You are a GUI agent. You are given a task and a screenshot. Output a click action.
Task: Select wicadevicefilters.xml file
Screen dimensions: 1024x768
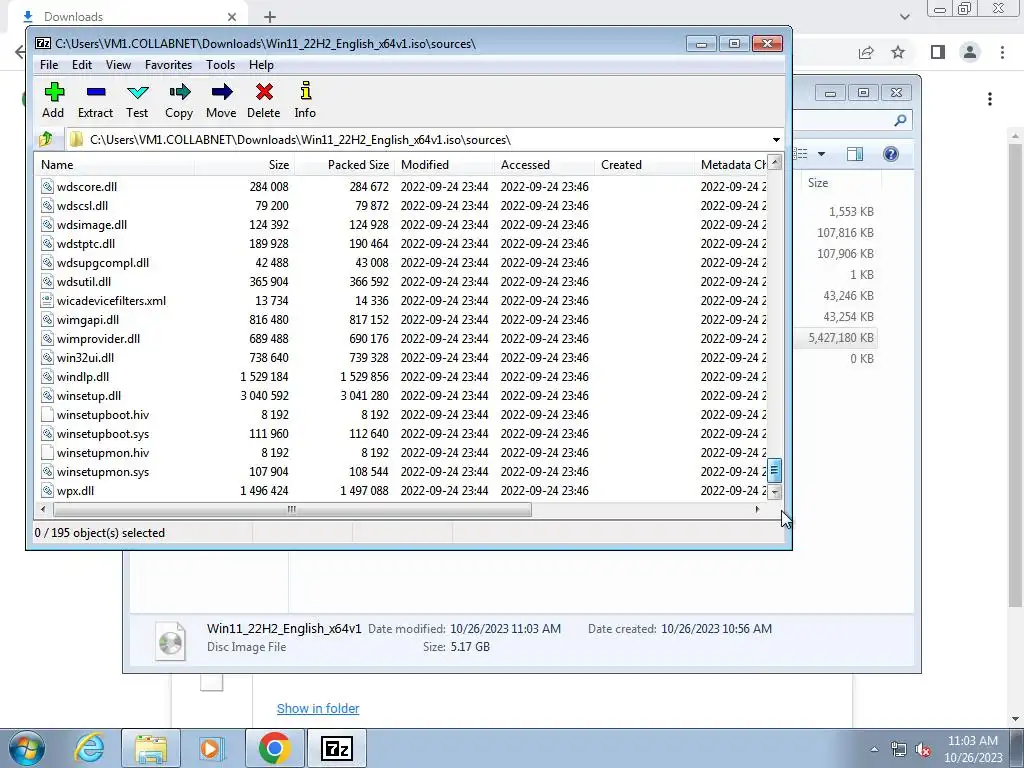[111, 300]
